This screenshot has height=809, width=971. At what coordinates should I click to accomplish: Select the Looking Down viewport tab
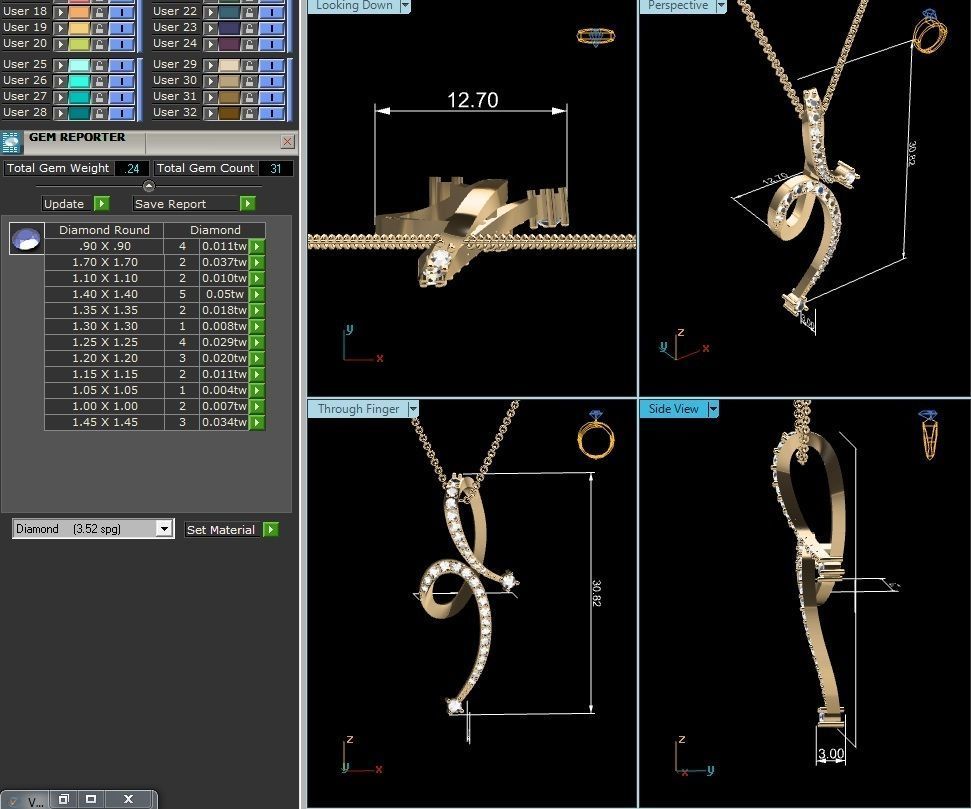354,6
